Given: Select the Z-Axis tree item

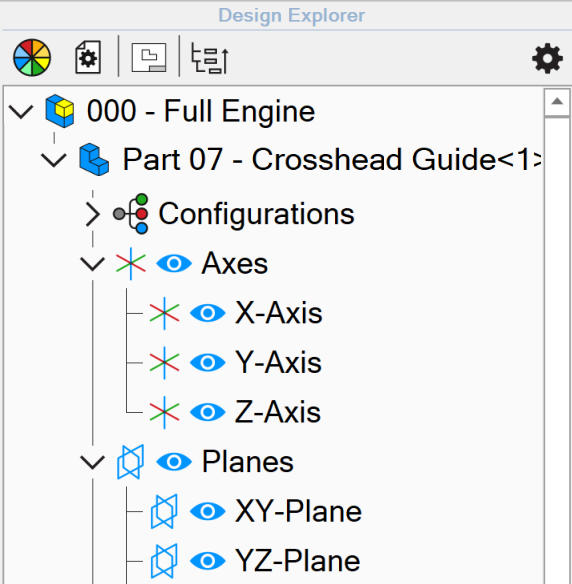Looking at the screenshot, I should tap(278, 412).
